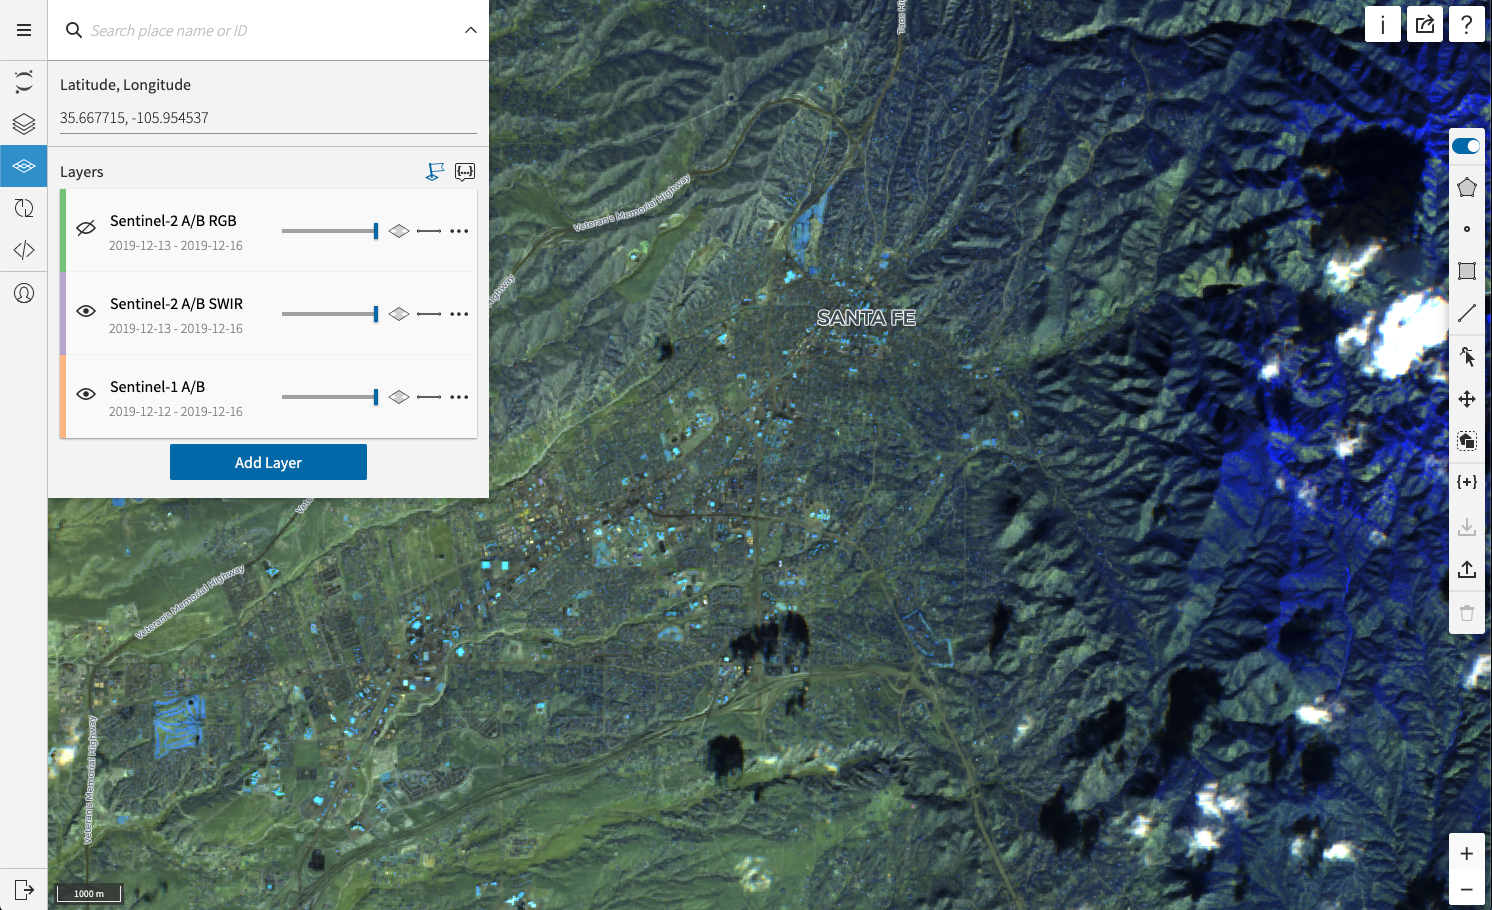Screen dimensions: 1492x910
Task: Open the code editor sidebar icon
Action: 24,250
